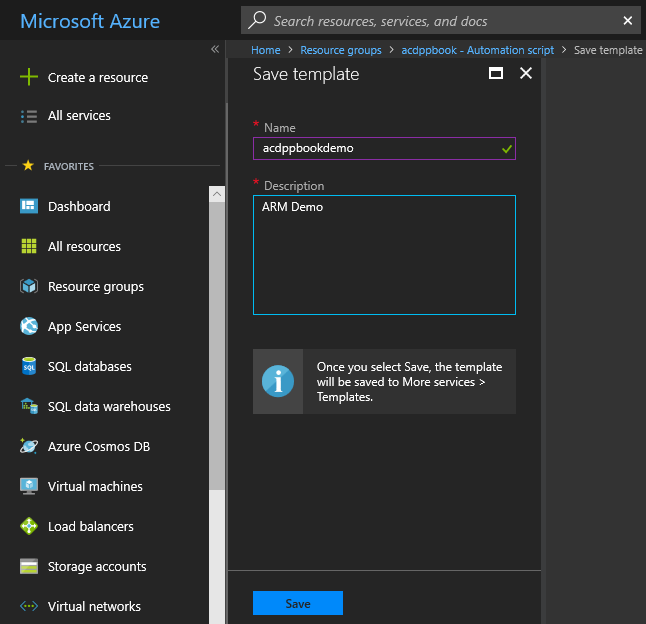Navigate to Resource groups breadcrumb link
646x624 pixels.
pos(341,49)
